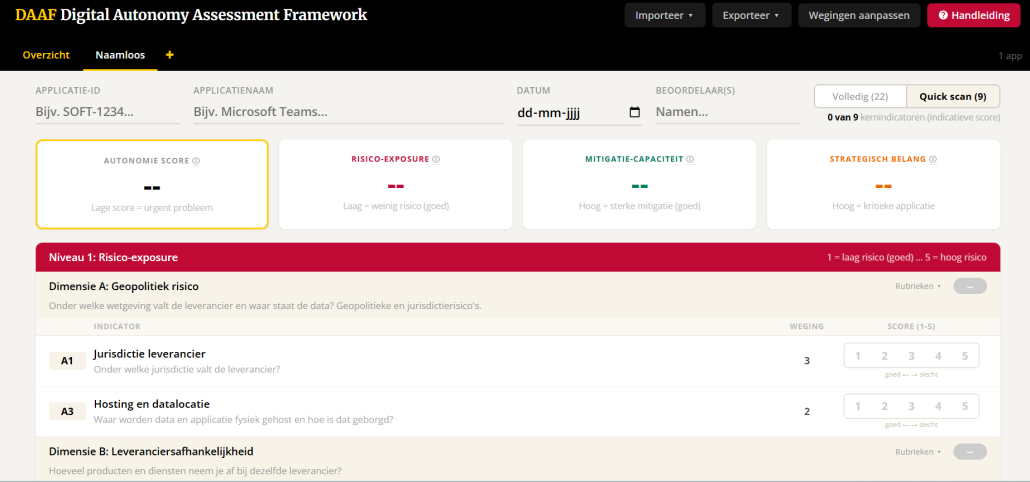The image size is (1030, 482).
Task: Add a new application with the plus icon
Action: (x=169, y=54)
